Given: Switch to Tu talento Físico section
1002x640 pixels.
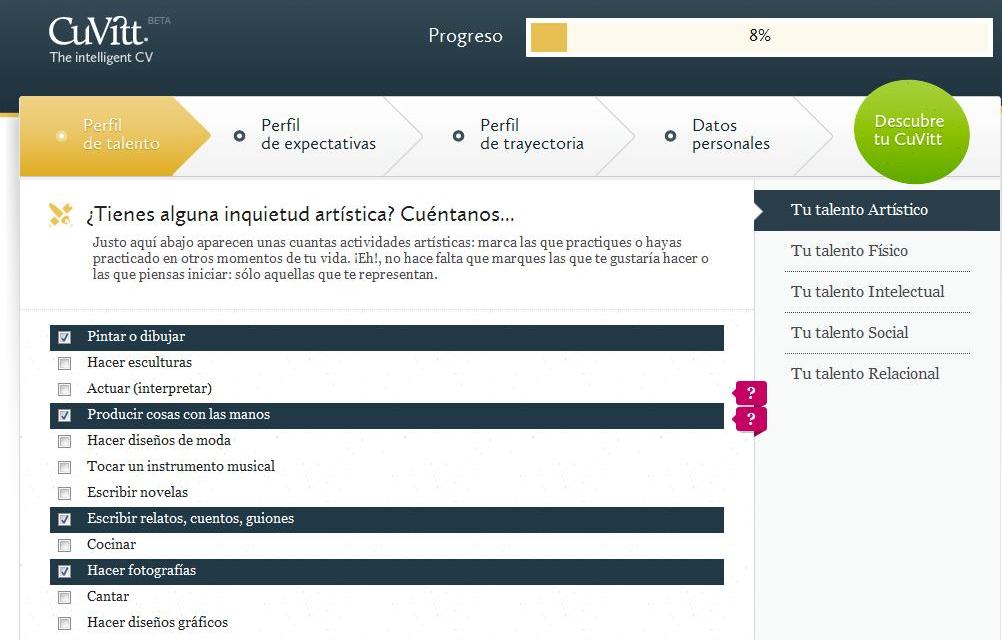Looking at the screenshot, I should tap(849, 251).
